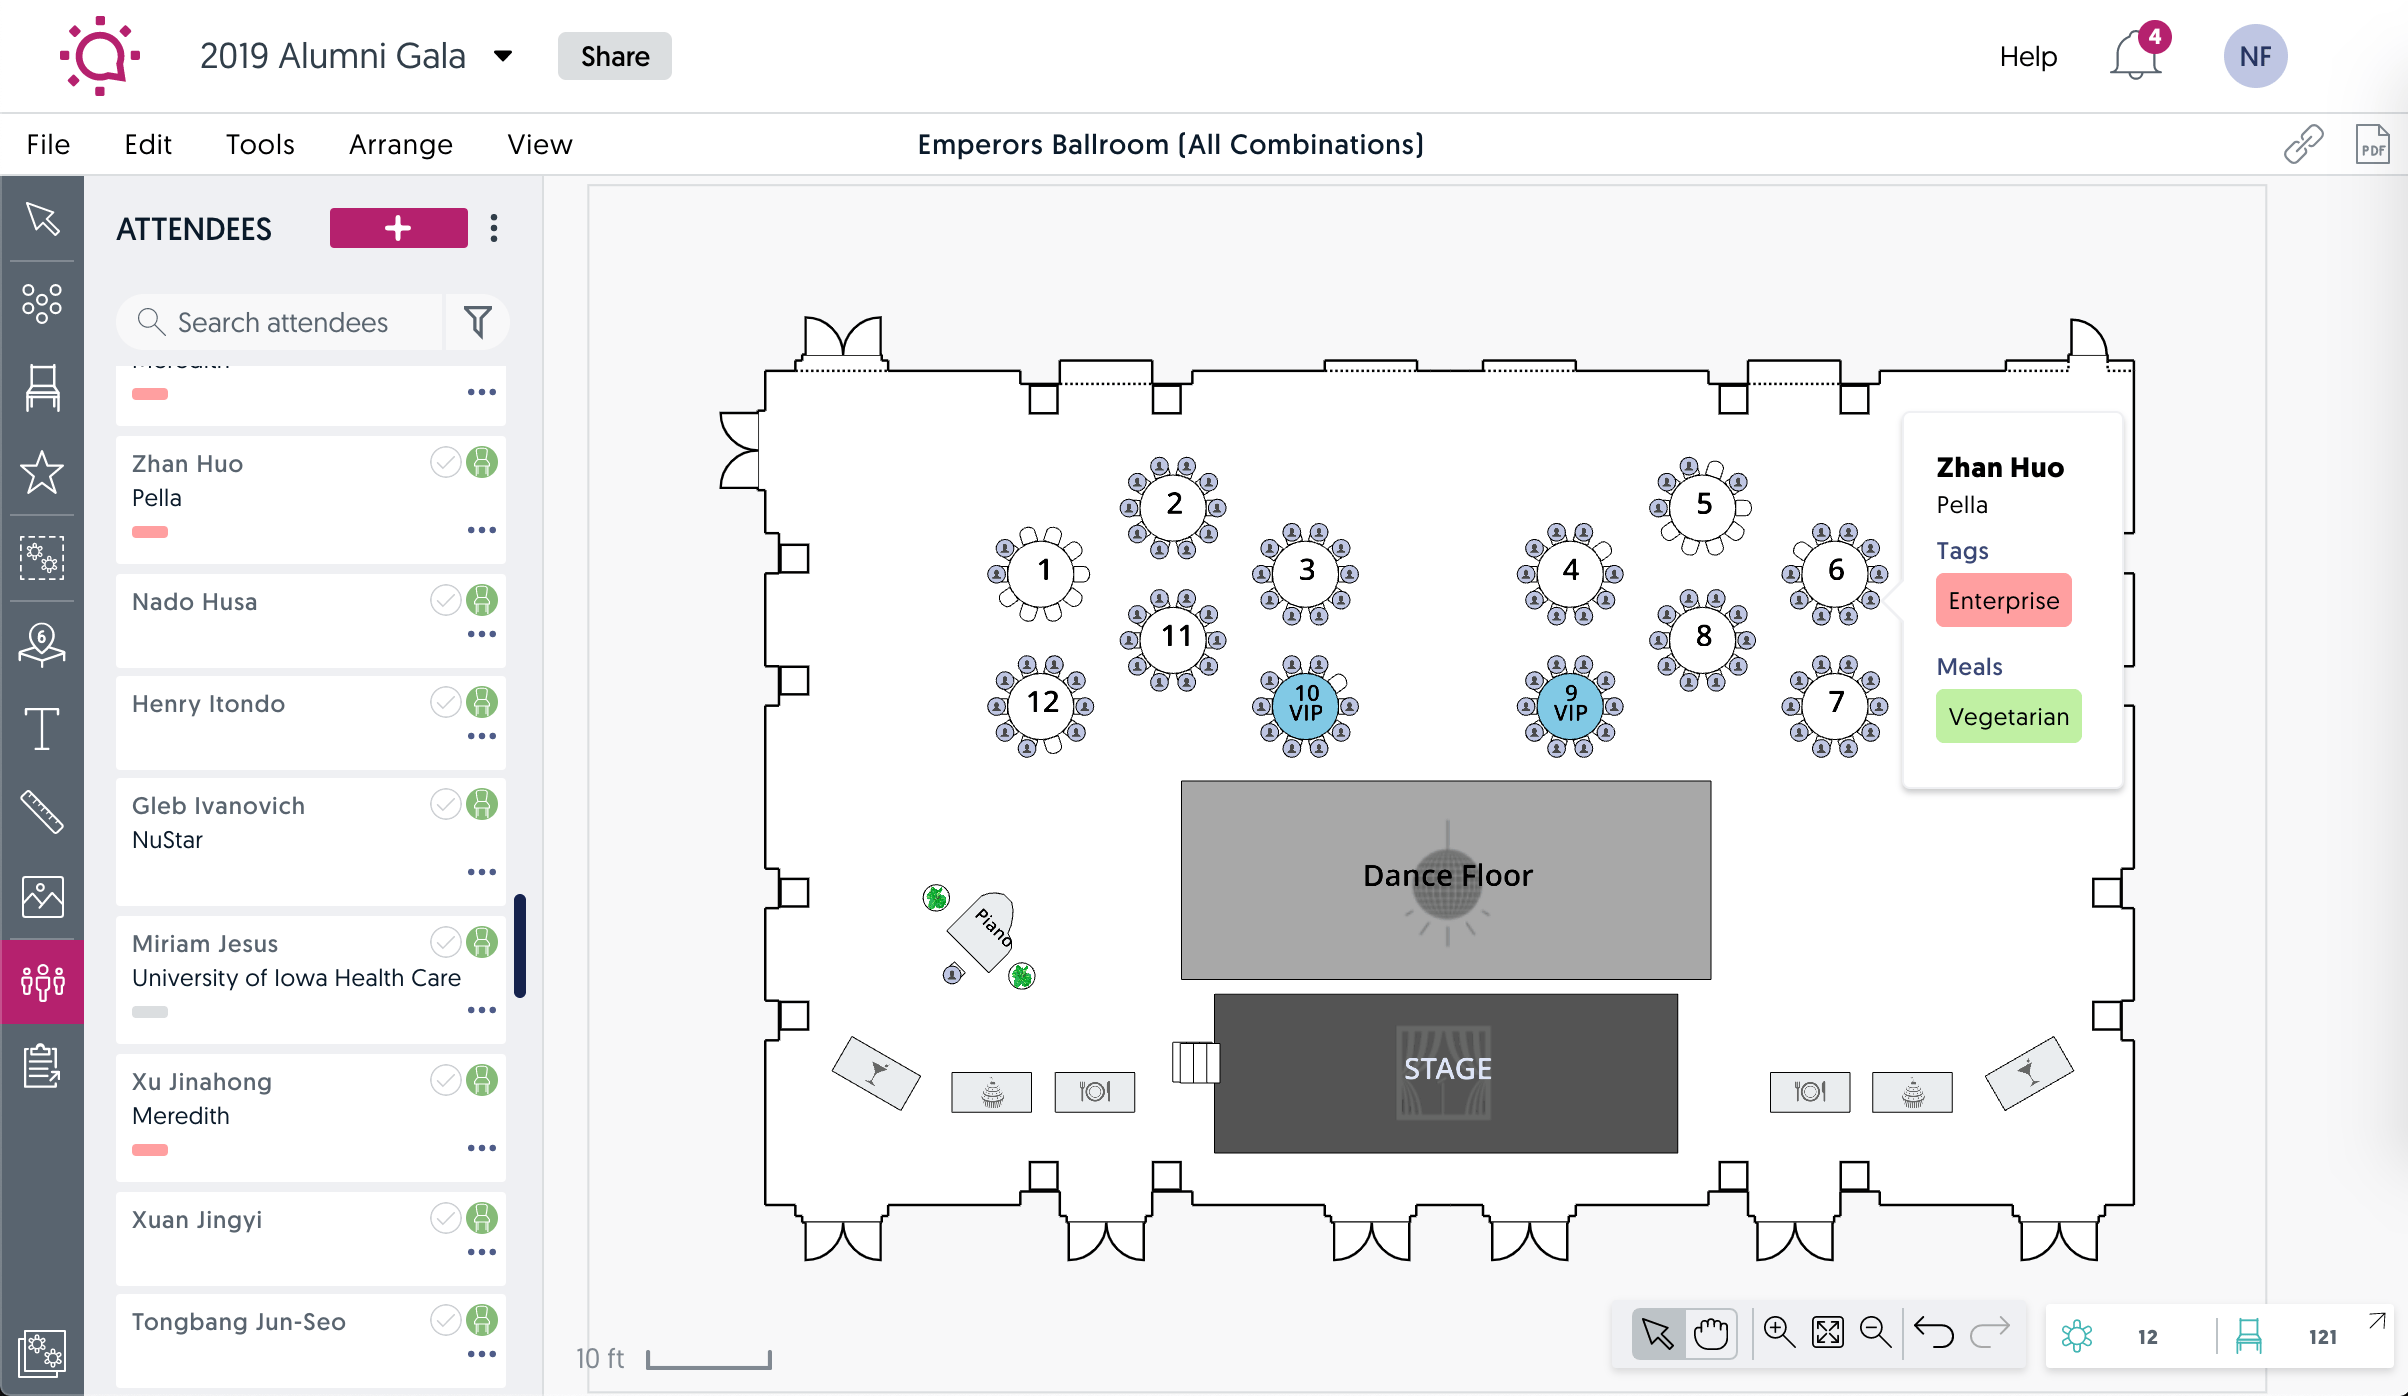
Task: Toggle the green seat icon for Zhan Huo
Action: pos(482,462)
